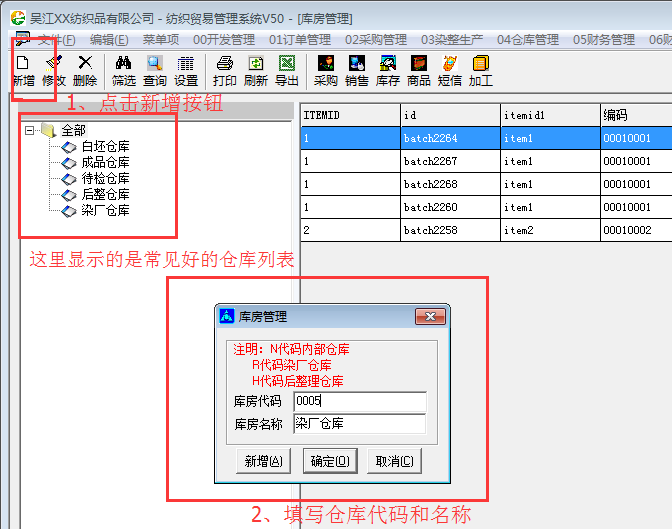The width and height of the screenshot is (672, 529).
Task: Select the batch2267 cell
Action: 450,161
